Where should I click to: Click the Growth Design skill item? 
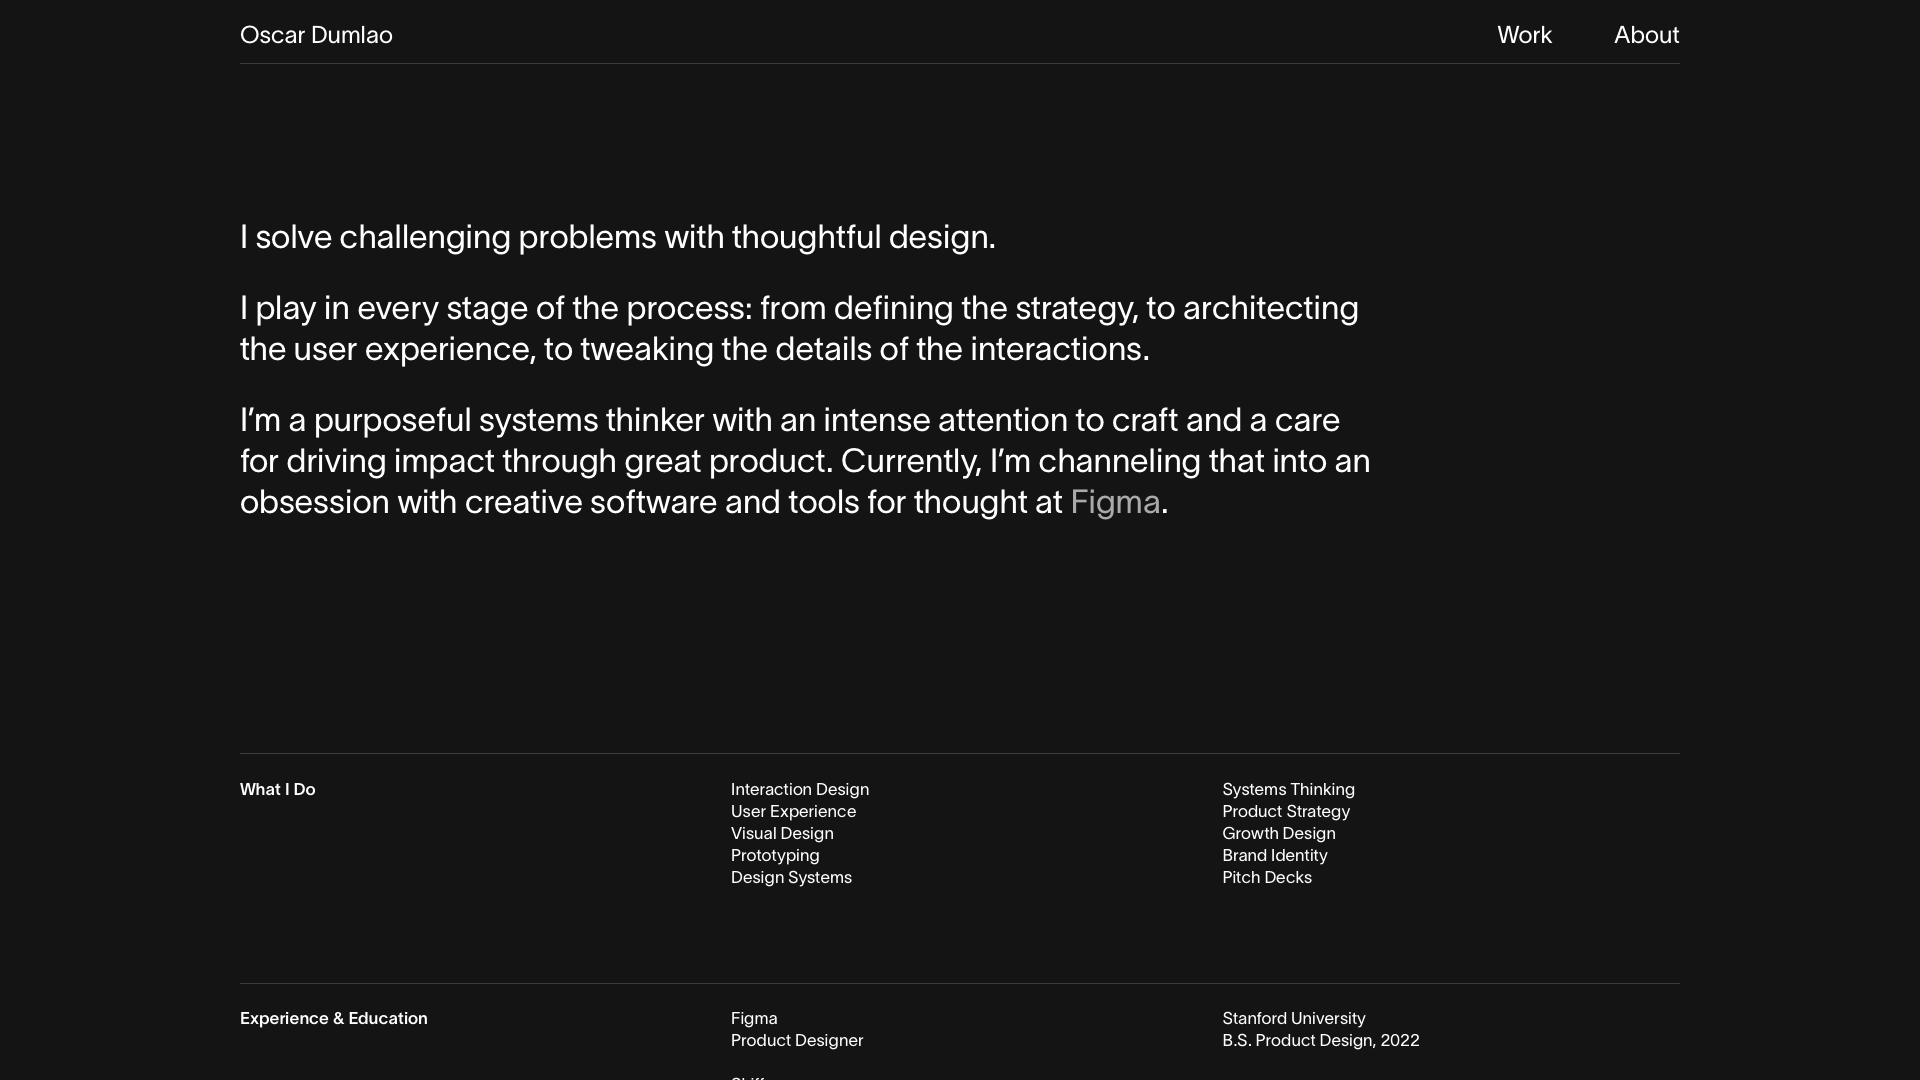point(1278,834)
